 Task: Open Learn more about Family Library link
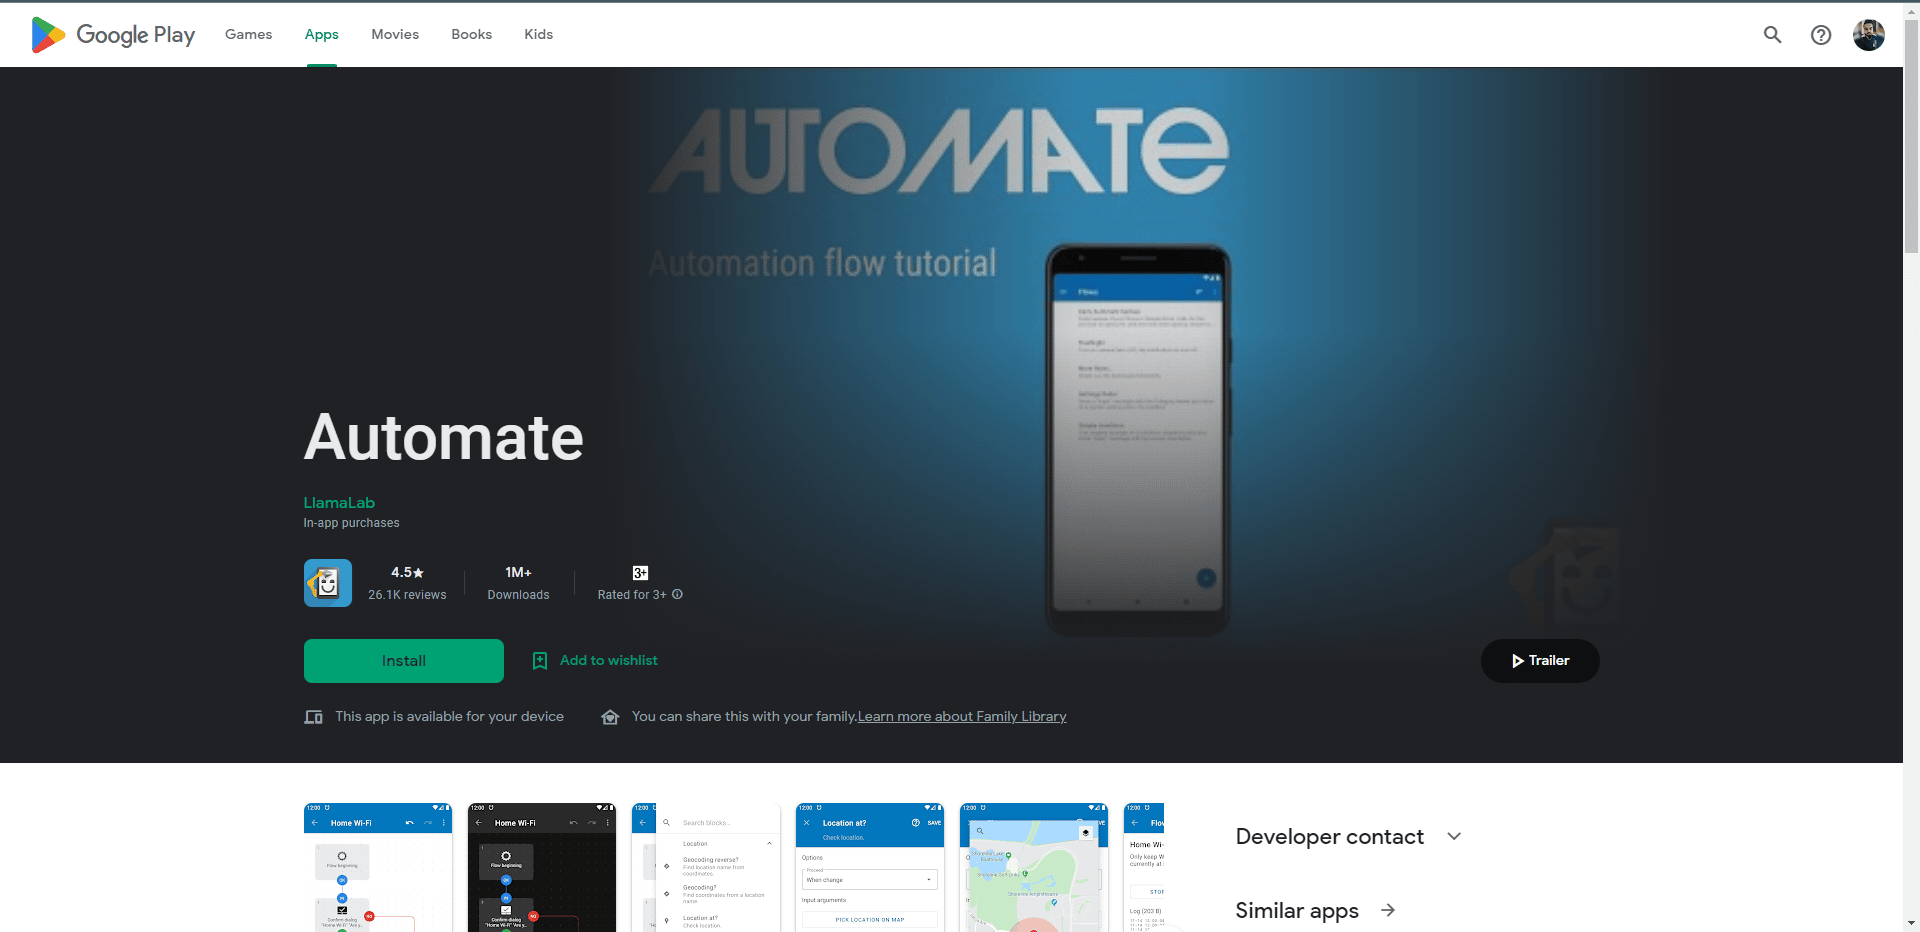click(962, 717)
